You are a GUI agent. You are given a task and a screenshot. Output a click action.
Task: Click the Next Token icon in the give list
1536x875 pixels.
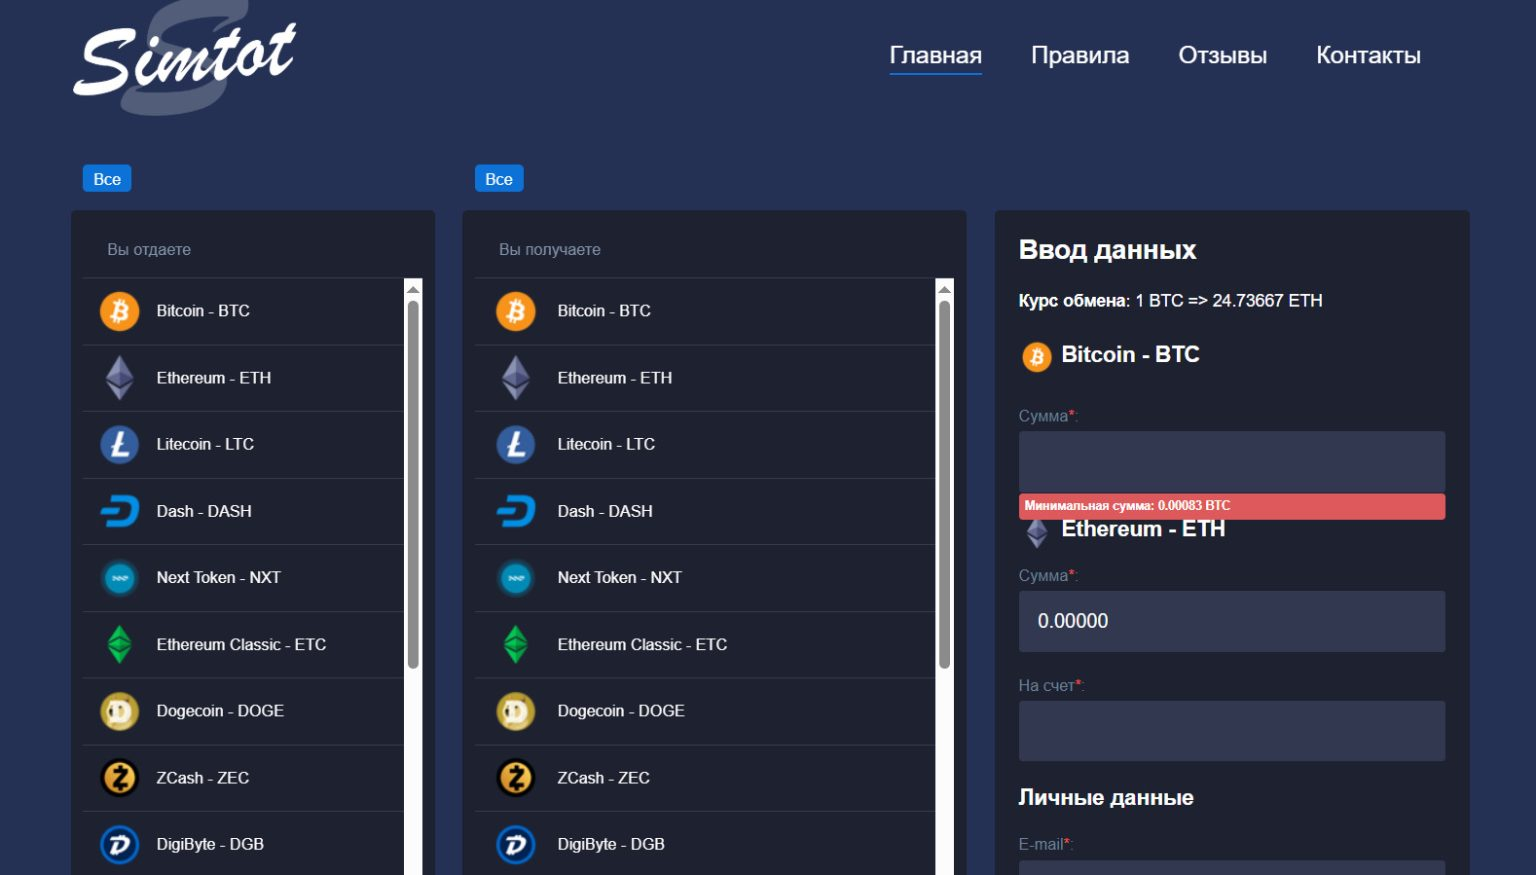(120, 578)
